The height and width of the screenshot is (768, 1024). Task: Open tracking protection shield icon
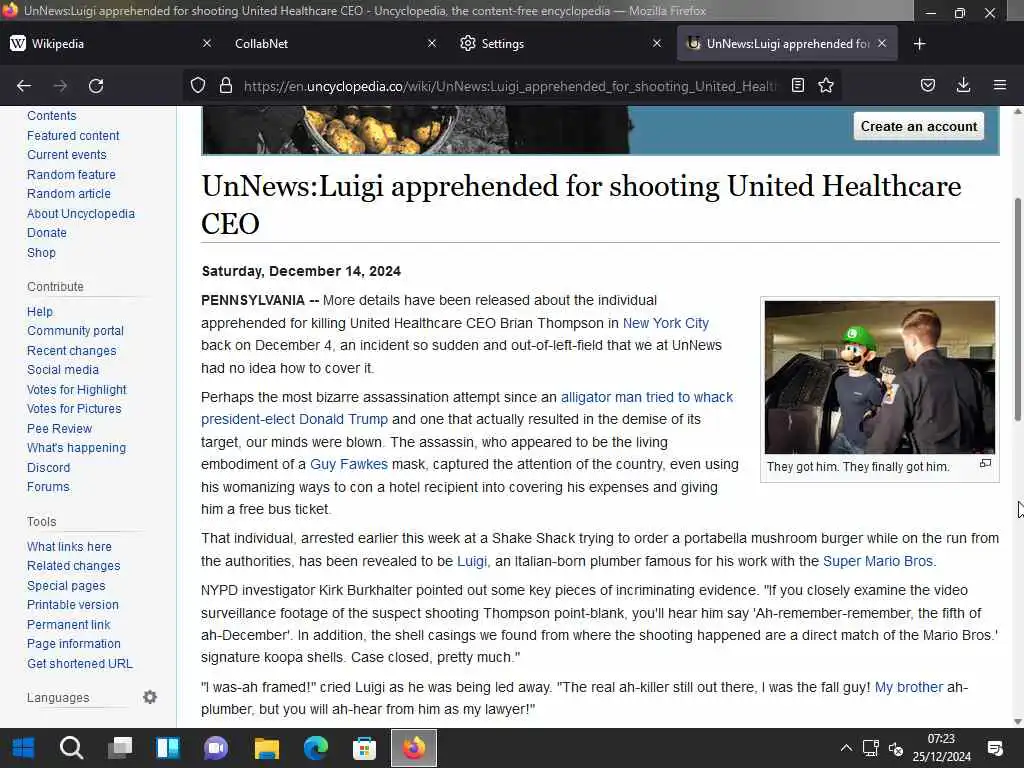click(198, 86)
